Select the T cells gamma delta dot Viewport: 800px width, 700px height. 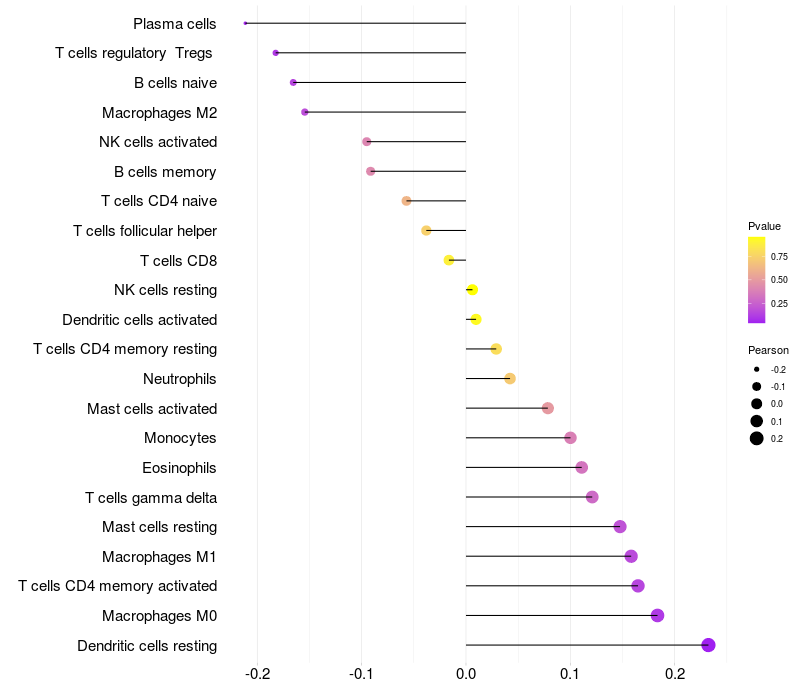(x=592, y=497)
